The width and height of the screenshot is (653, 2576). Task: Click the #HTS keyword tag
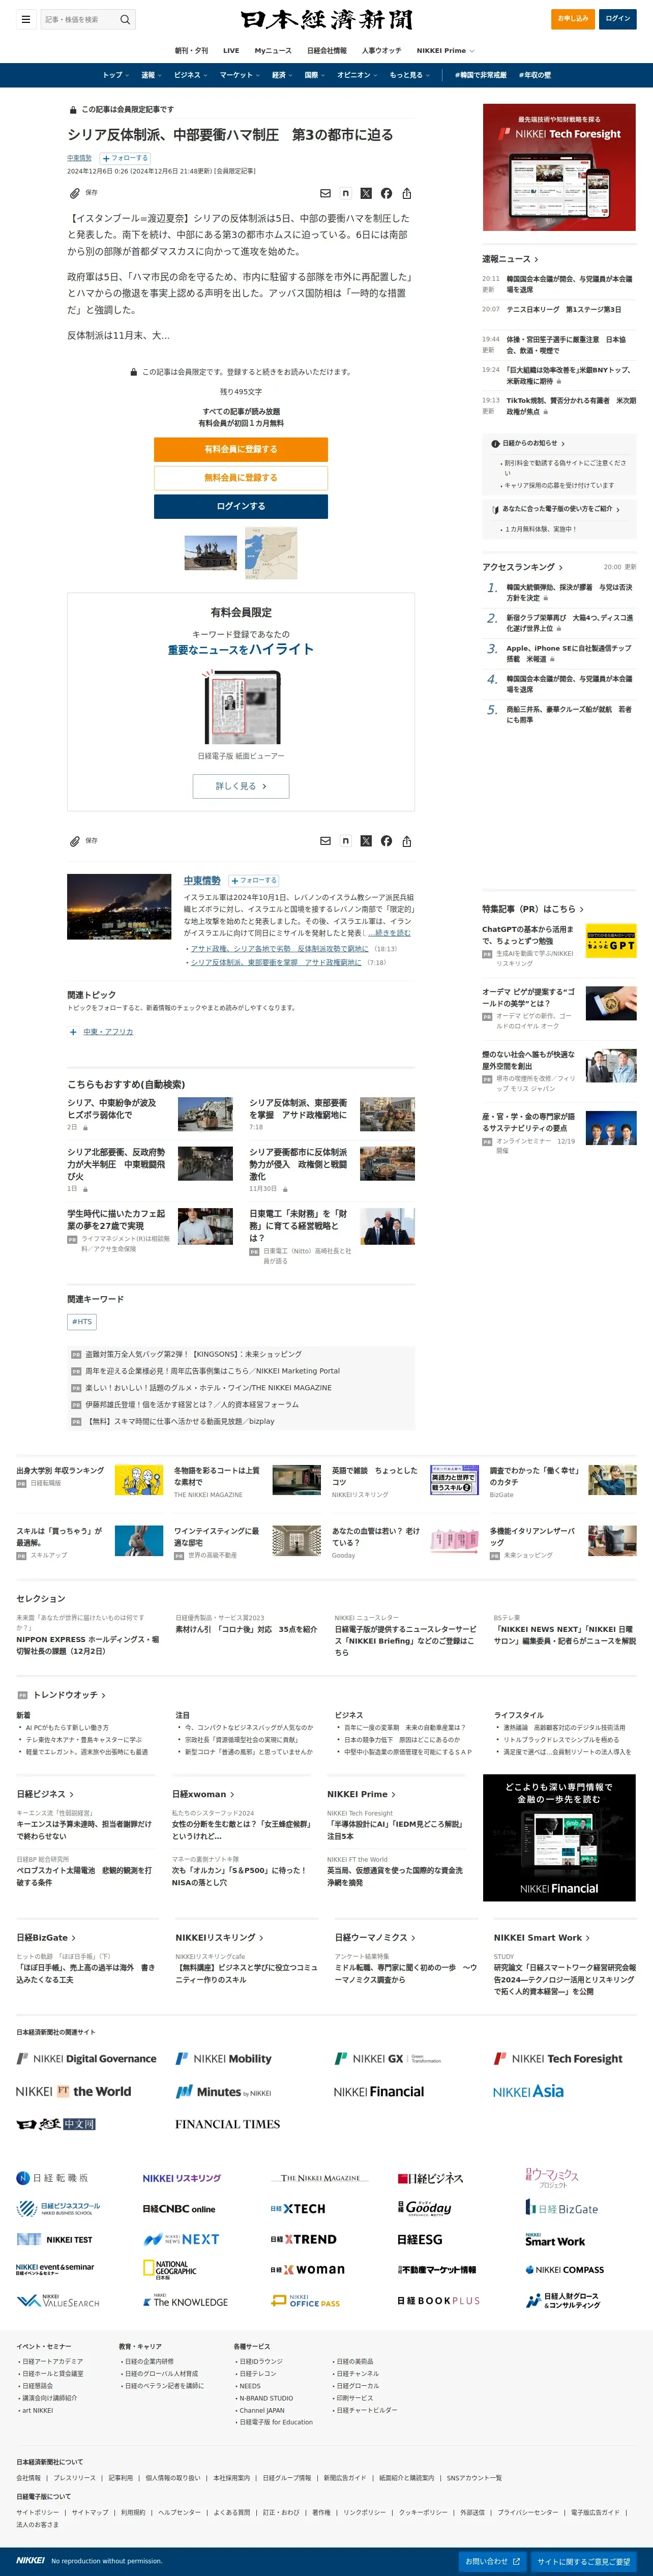point(82,1322)
